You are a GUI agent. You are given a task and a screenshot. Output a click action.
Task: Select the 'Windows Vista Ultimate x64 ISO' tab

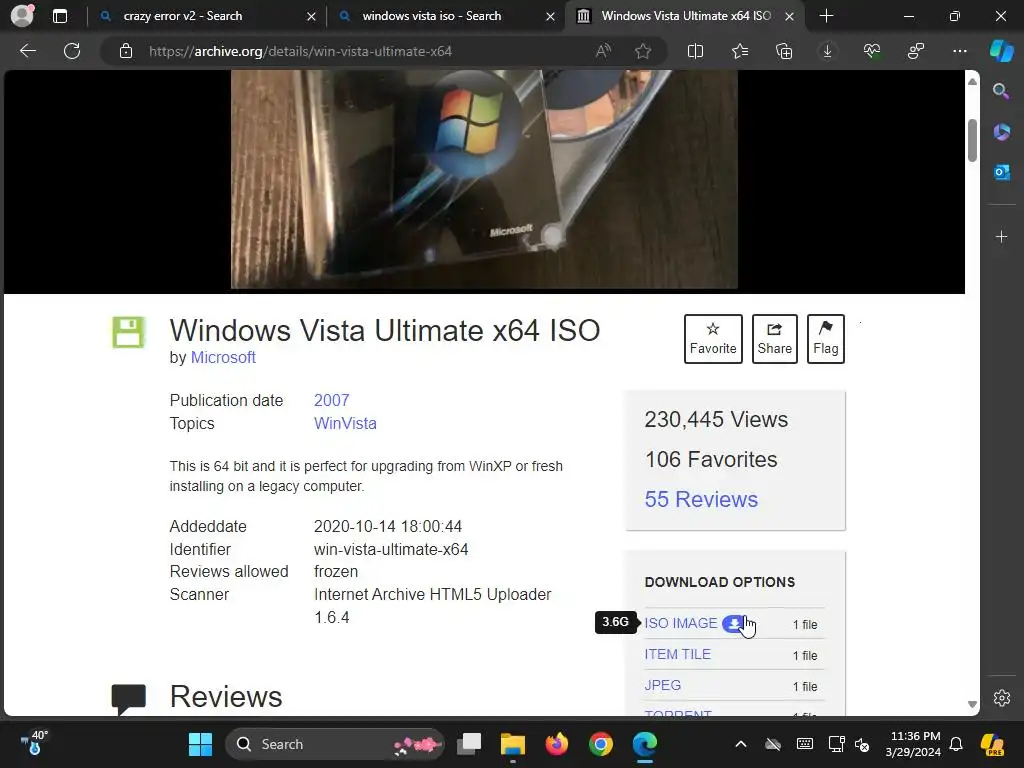(x=686, y=16)
